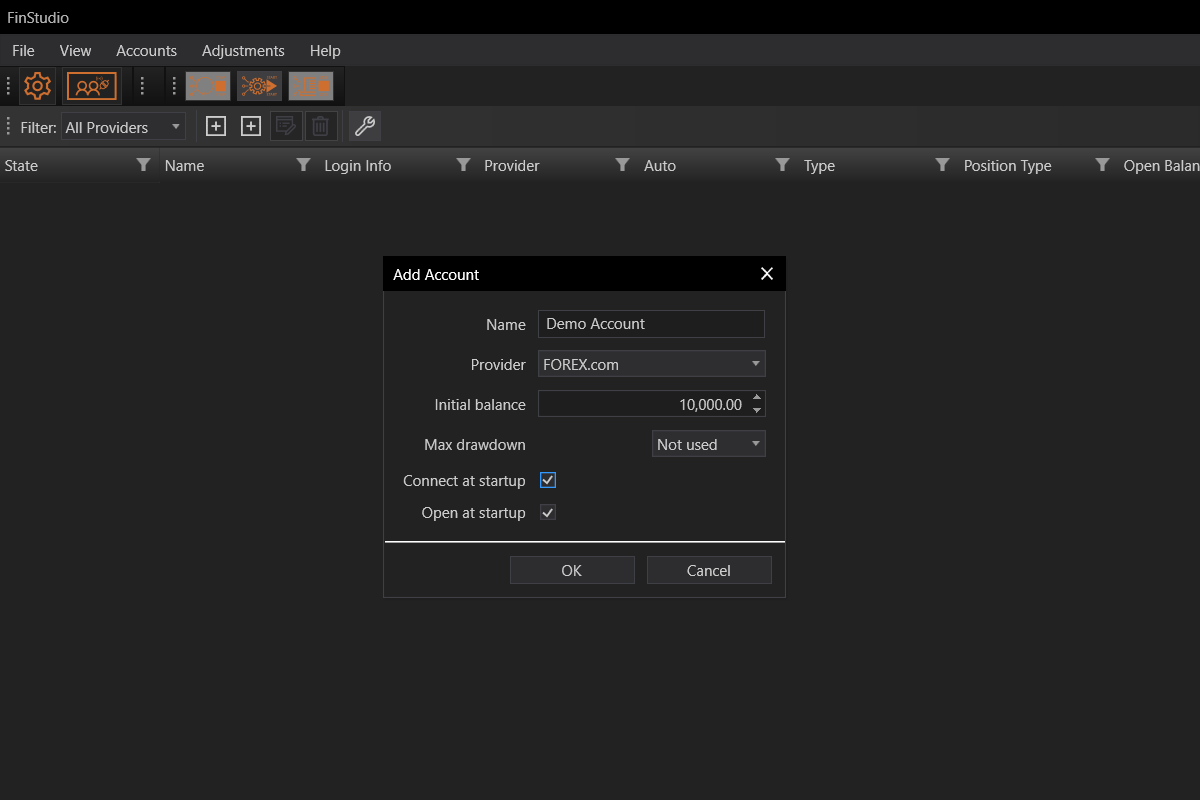Click the wrench tool icon
The width and height of the screenshot is (1200, 800).
click(365, 127)
